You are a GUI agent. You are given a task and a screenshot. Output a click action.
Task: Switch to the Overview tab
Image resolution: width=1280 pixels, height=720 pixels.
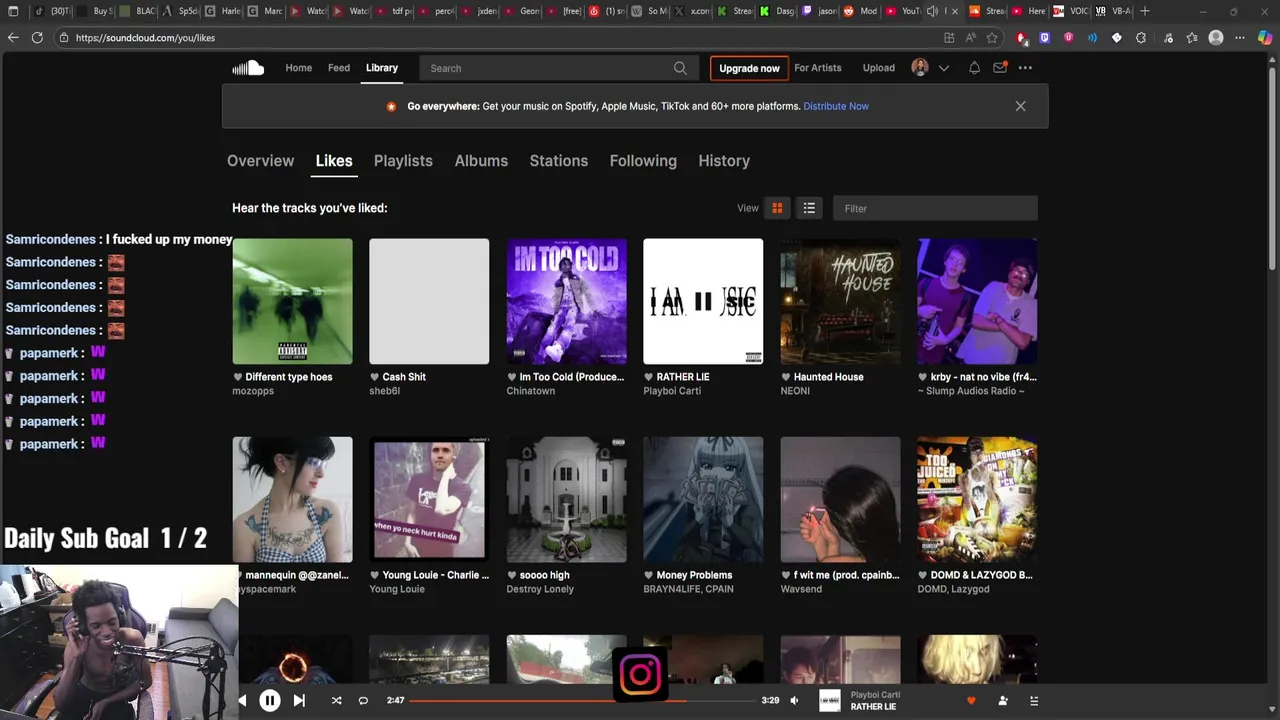click(x=260, y=161)
